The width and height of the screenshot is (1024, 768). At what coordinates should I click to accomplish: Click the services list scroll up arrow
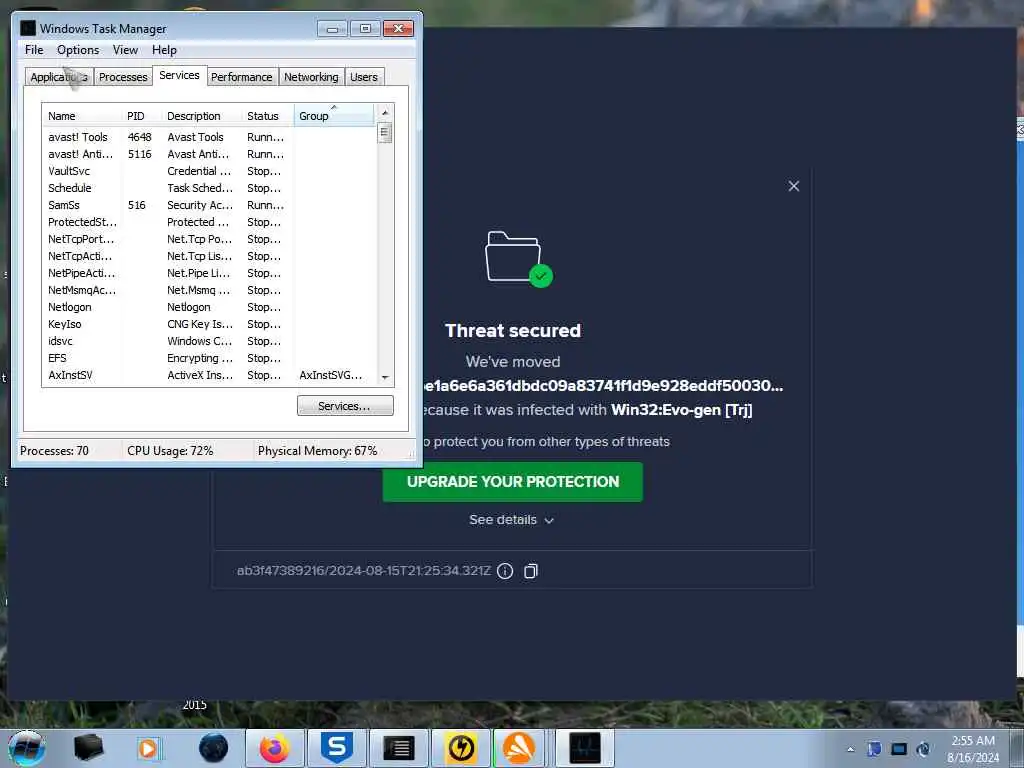click(x=385, y=112)
